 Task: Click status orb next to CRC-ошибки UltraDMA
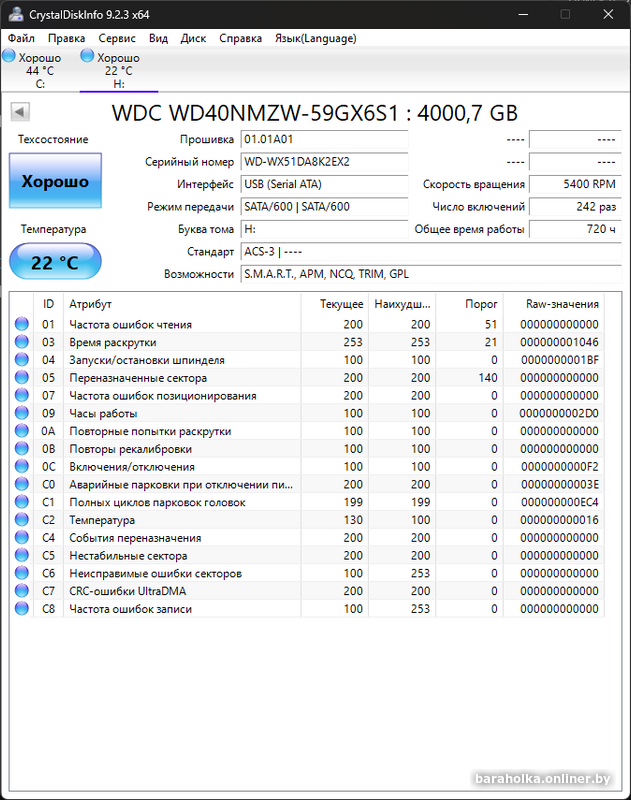click(x=22, y=591)
